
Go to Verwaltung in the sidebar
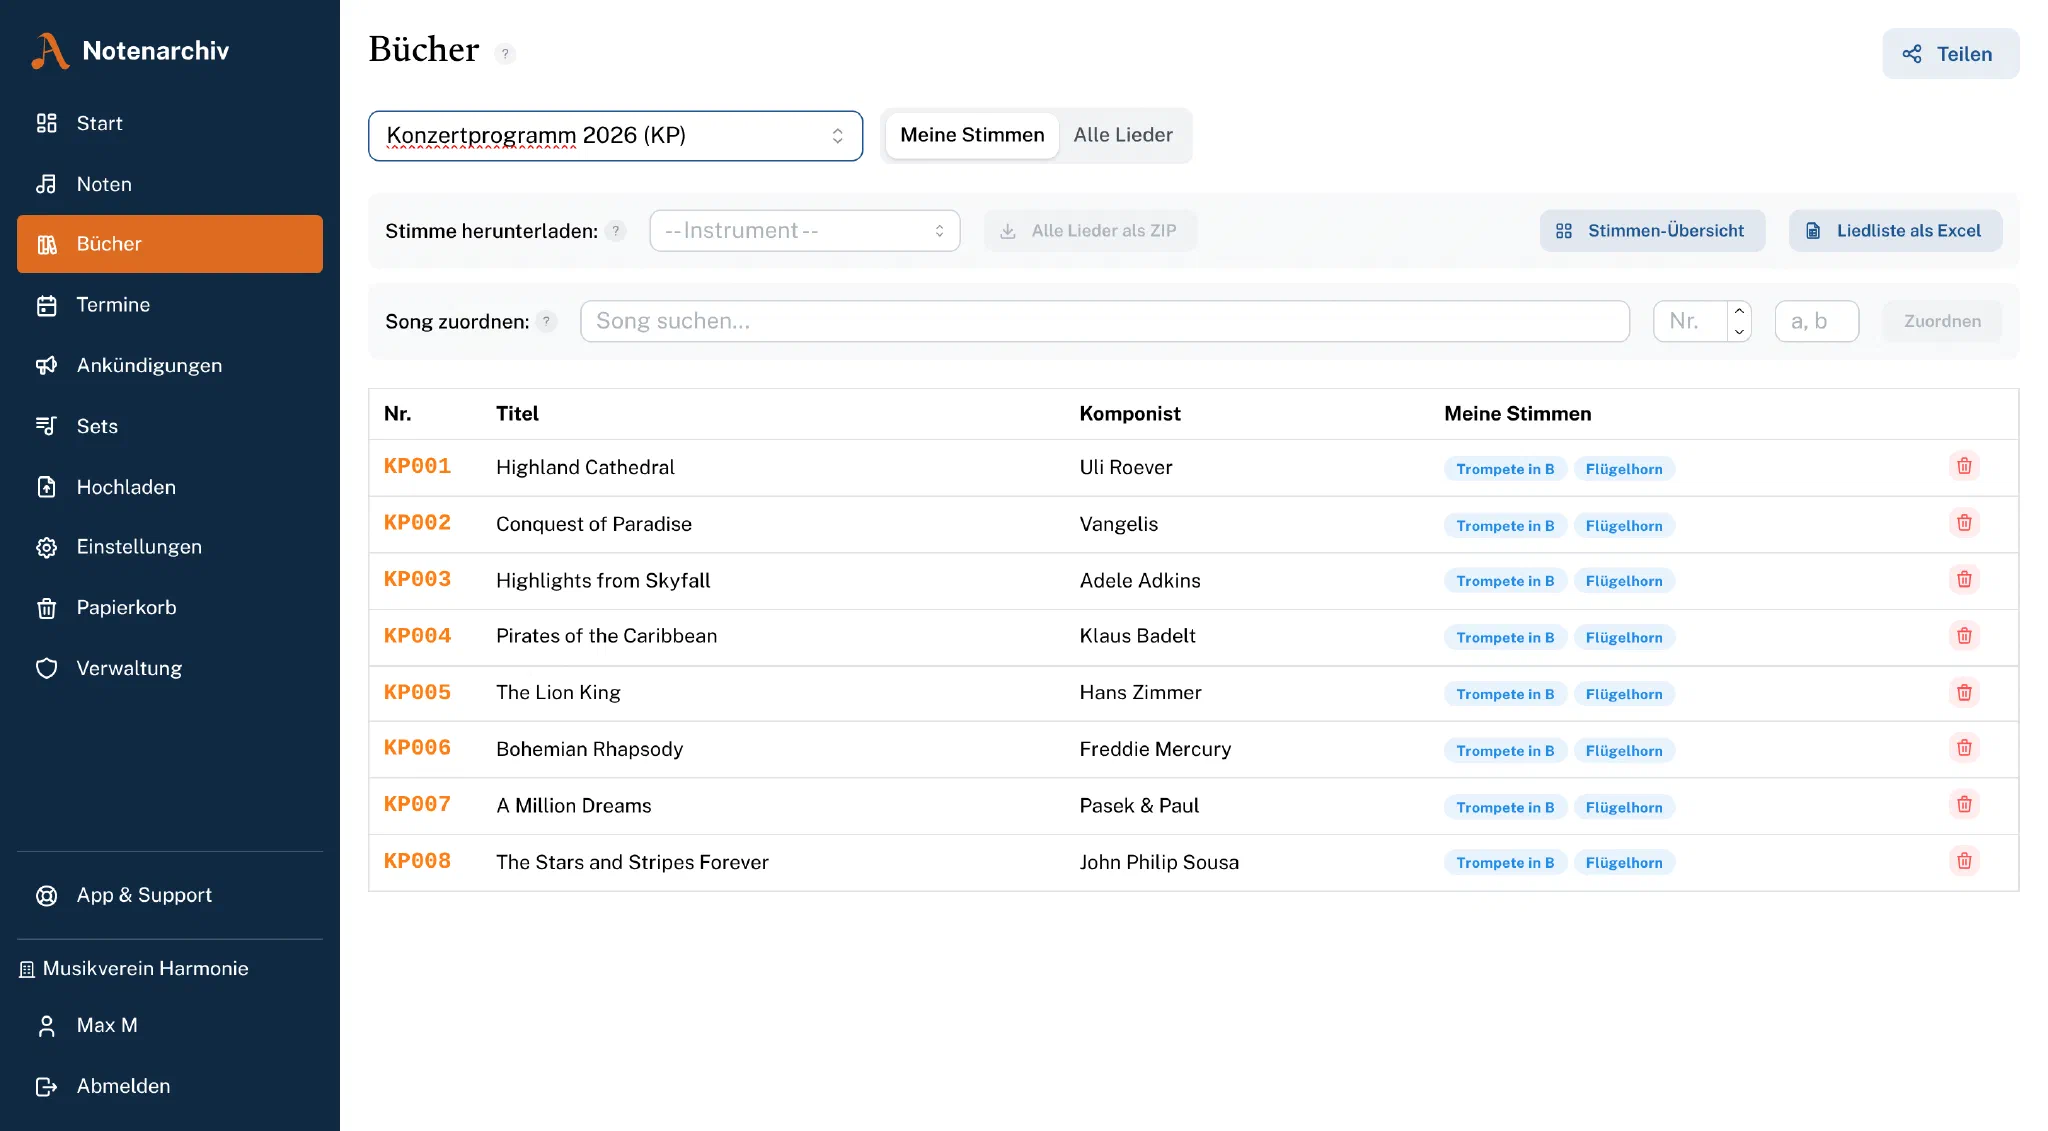coord(170,668)
